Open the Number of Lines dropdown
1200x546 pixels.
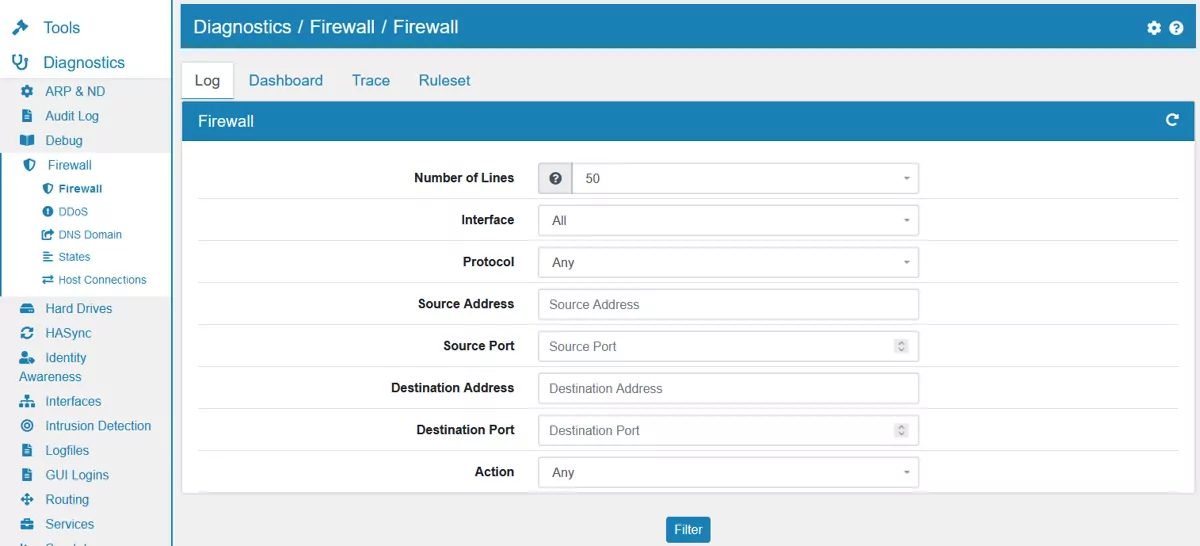click(745, 178)
